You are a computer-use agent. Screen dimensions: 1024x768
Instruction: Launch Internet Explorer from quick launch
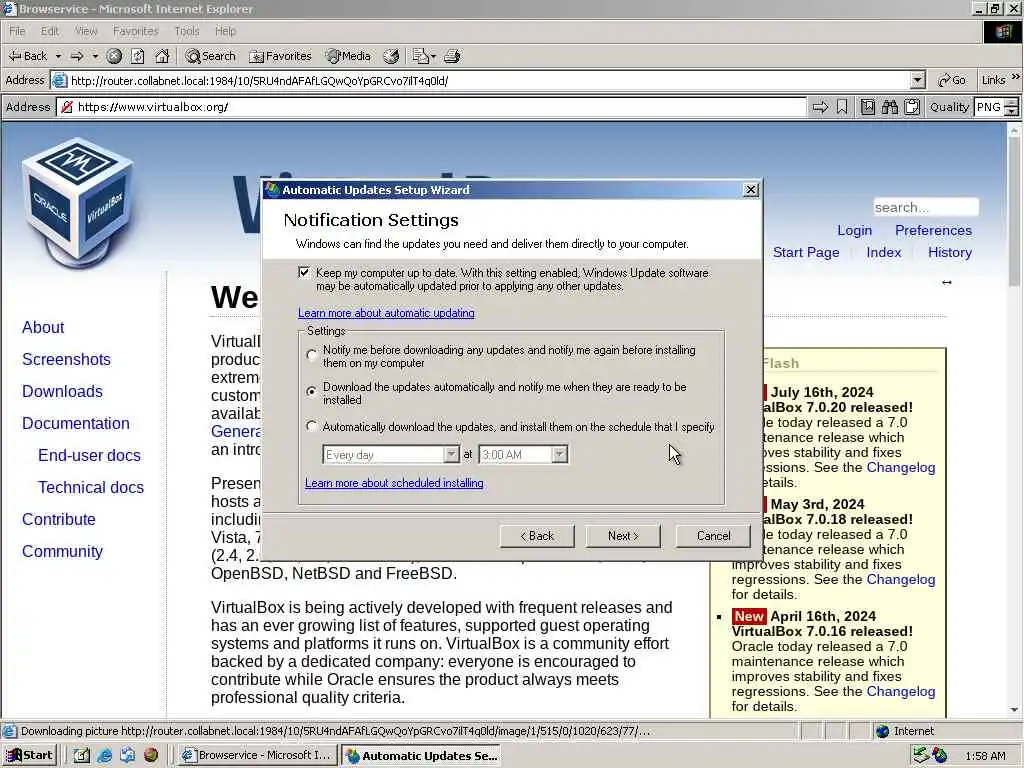104,756
